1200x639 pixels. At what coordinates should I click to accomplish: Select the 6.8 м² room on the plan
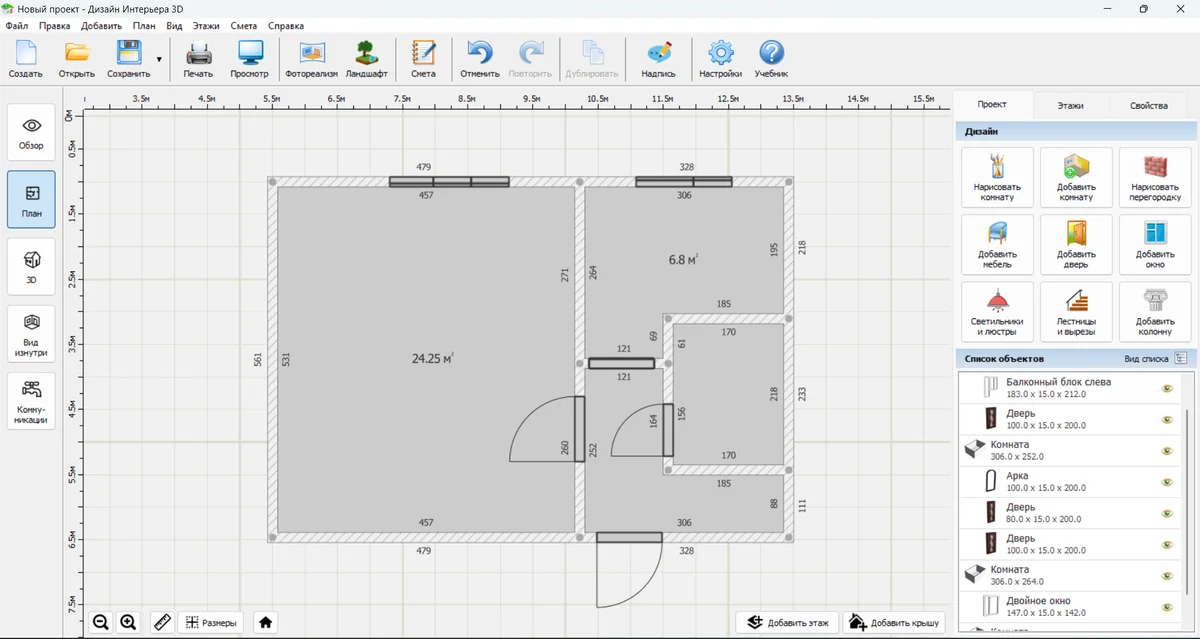(x=683, y=259)
